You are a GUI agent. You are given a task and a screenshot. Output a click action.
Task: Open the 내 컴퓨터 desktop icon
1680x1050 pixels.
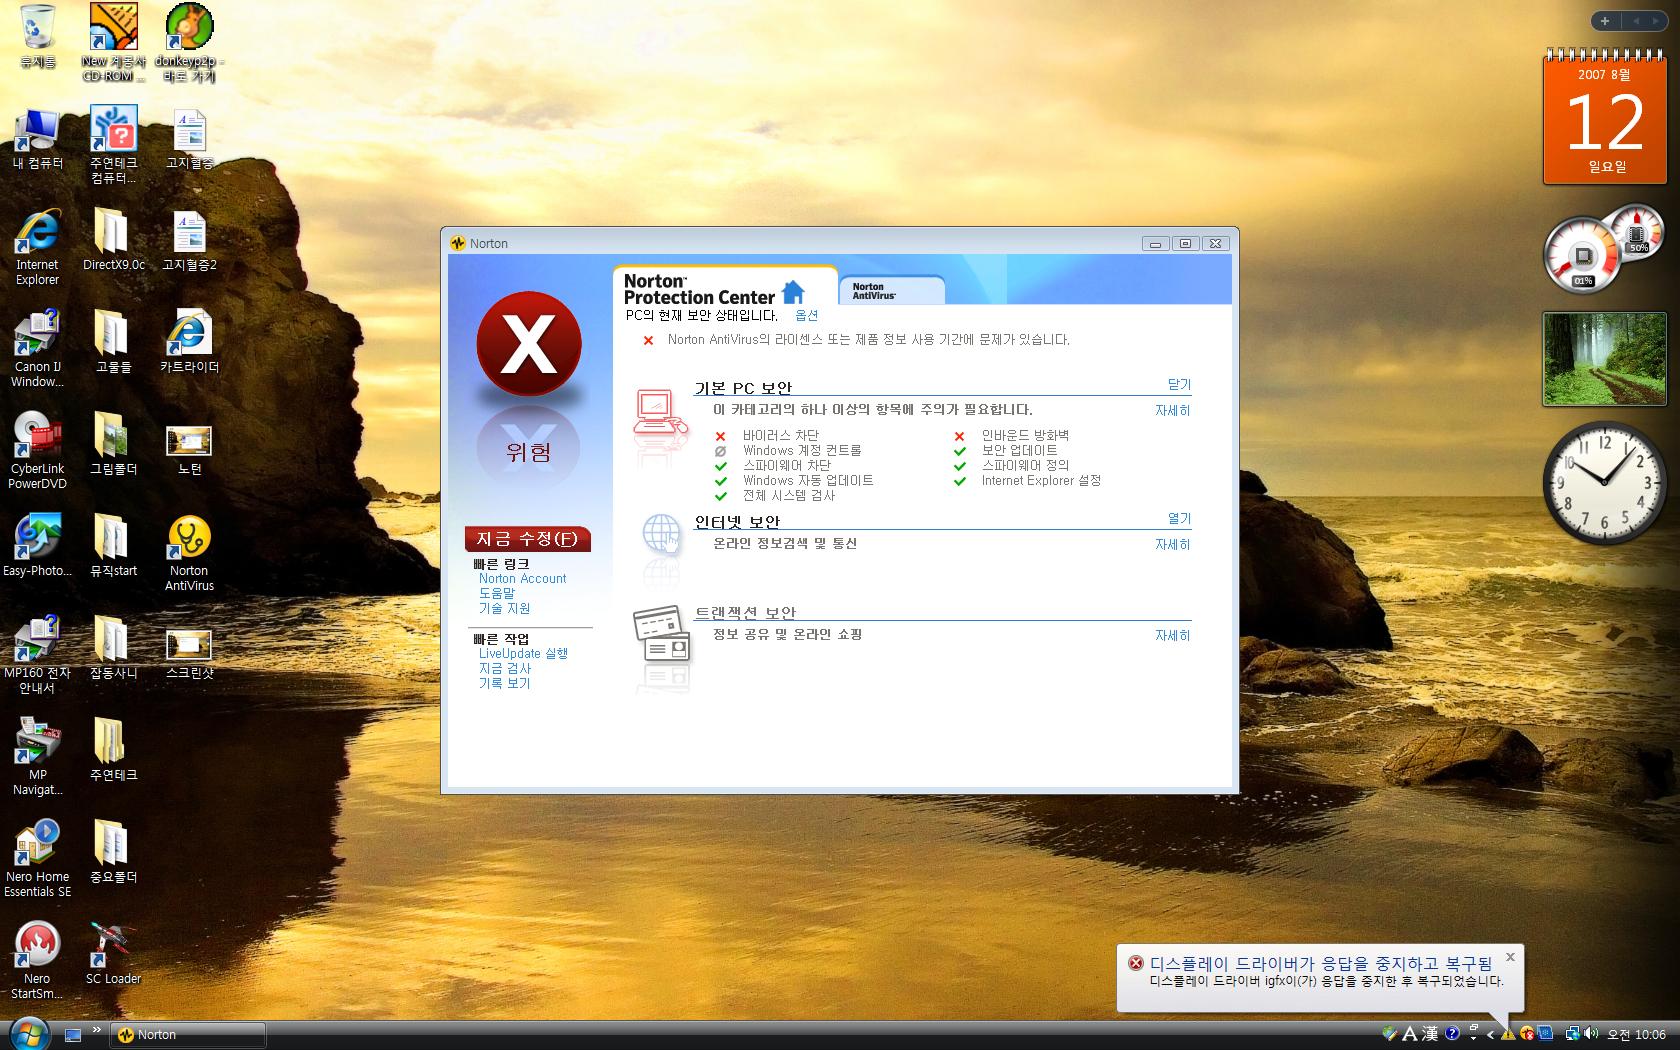click(38, 139)
